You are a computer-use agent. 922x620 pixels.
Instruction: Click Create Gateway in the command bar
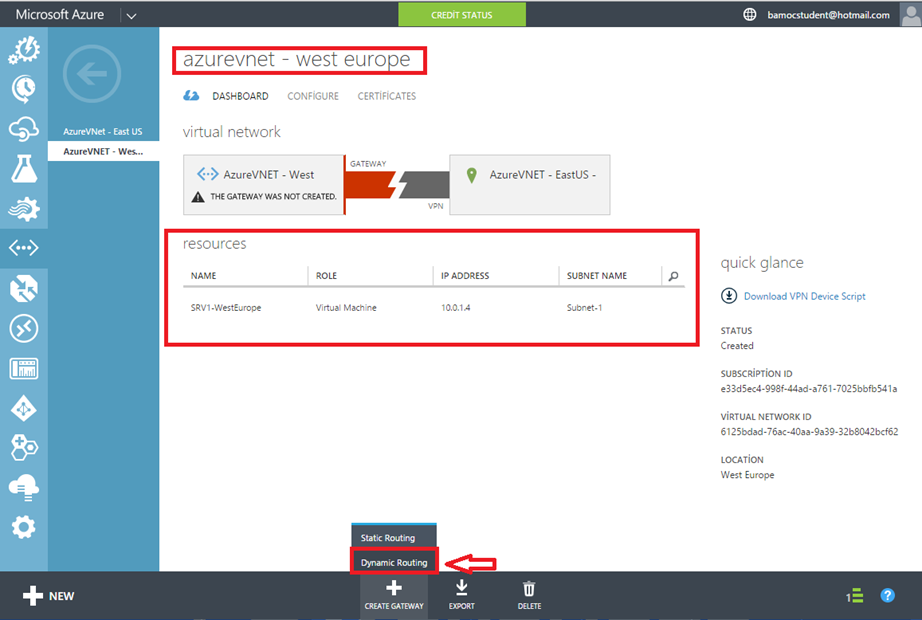pyautogui.click(x=394, y=594)
